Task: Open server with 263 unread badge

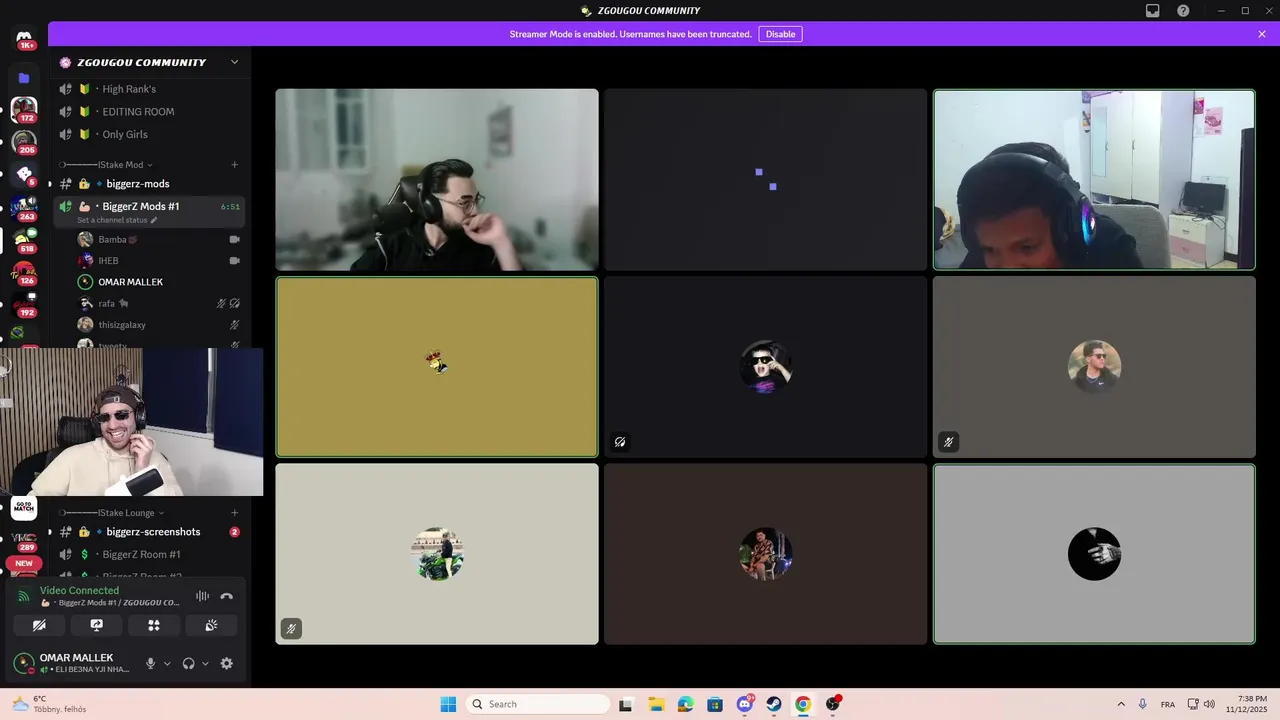Action: click(x=24, y=208)
